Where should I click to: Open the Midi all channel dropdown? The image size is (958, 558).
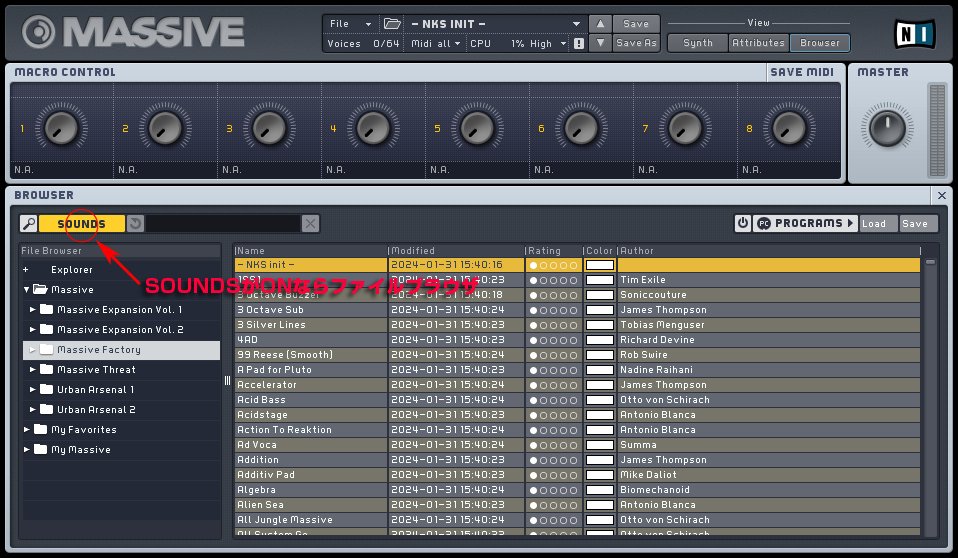click(436, 43)
